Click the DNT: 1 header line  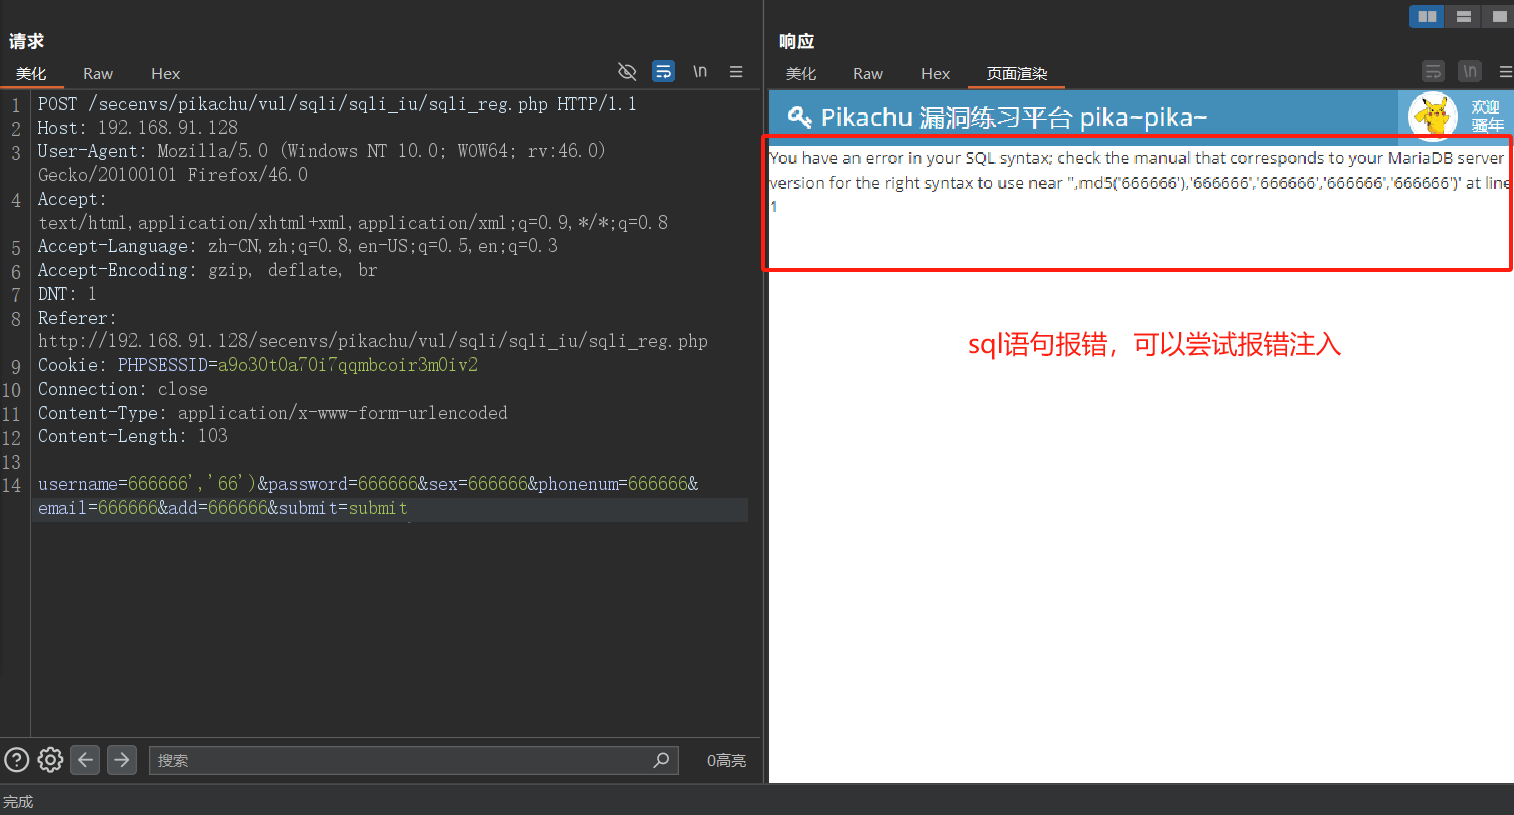pyautogui.click(x=67, y=294)
